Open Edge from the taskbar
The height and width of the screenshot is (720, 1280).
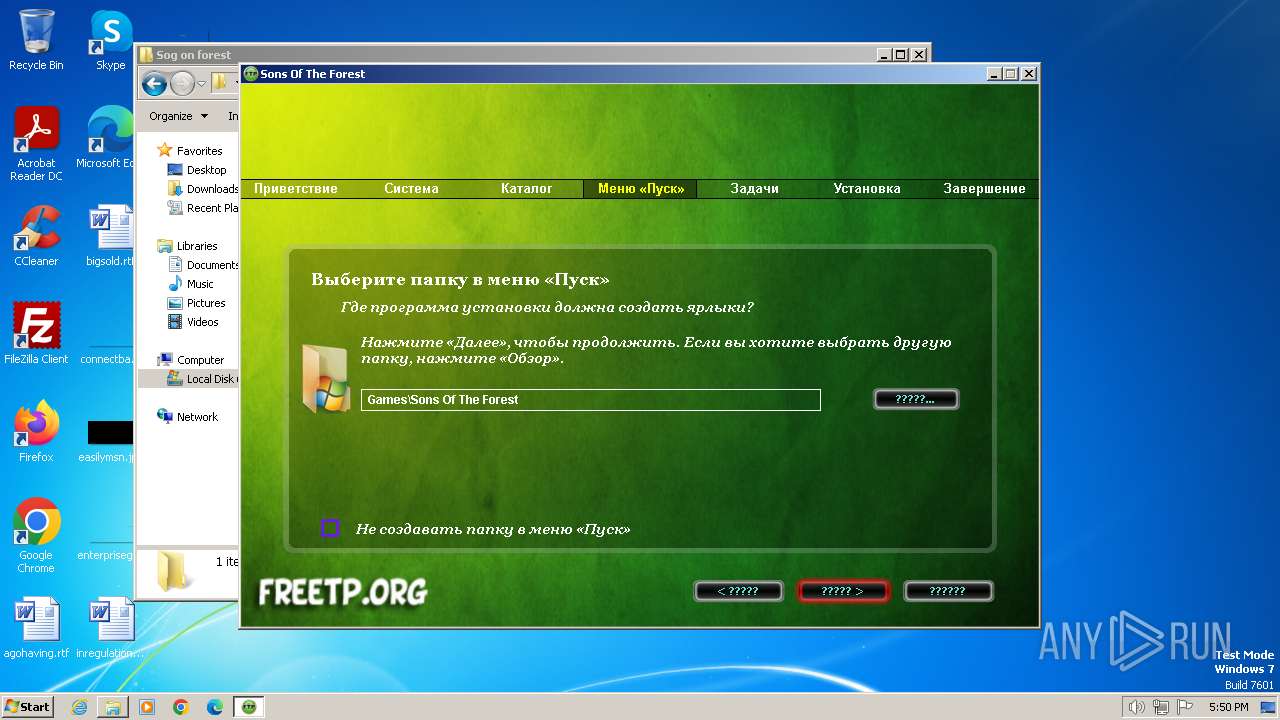[x=215, y=707]
